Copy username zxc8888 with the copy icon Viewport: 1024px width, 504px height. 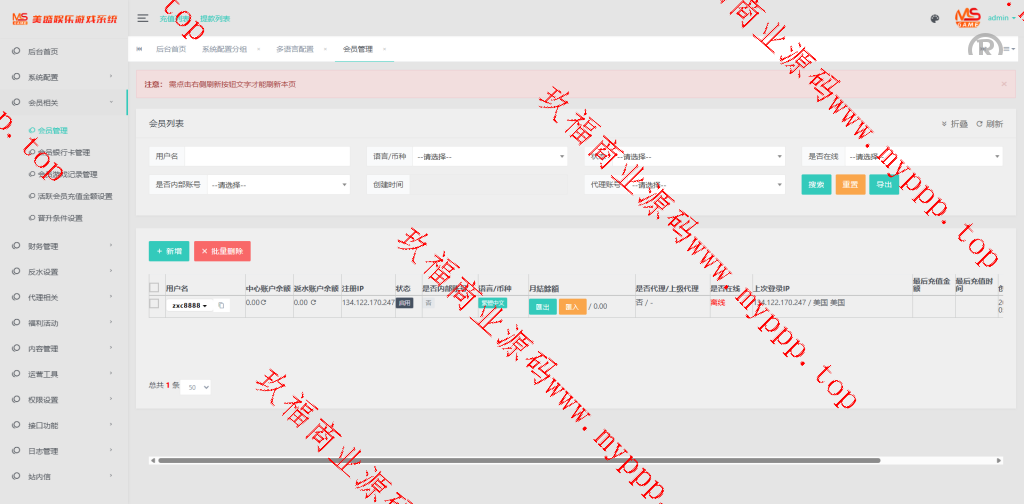(221, 305)
